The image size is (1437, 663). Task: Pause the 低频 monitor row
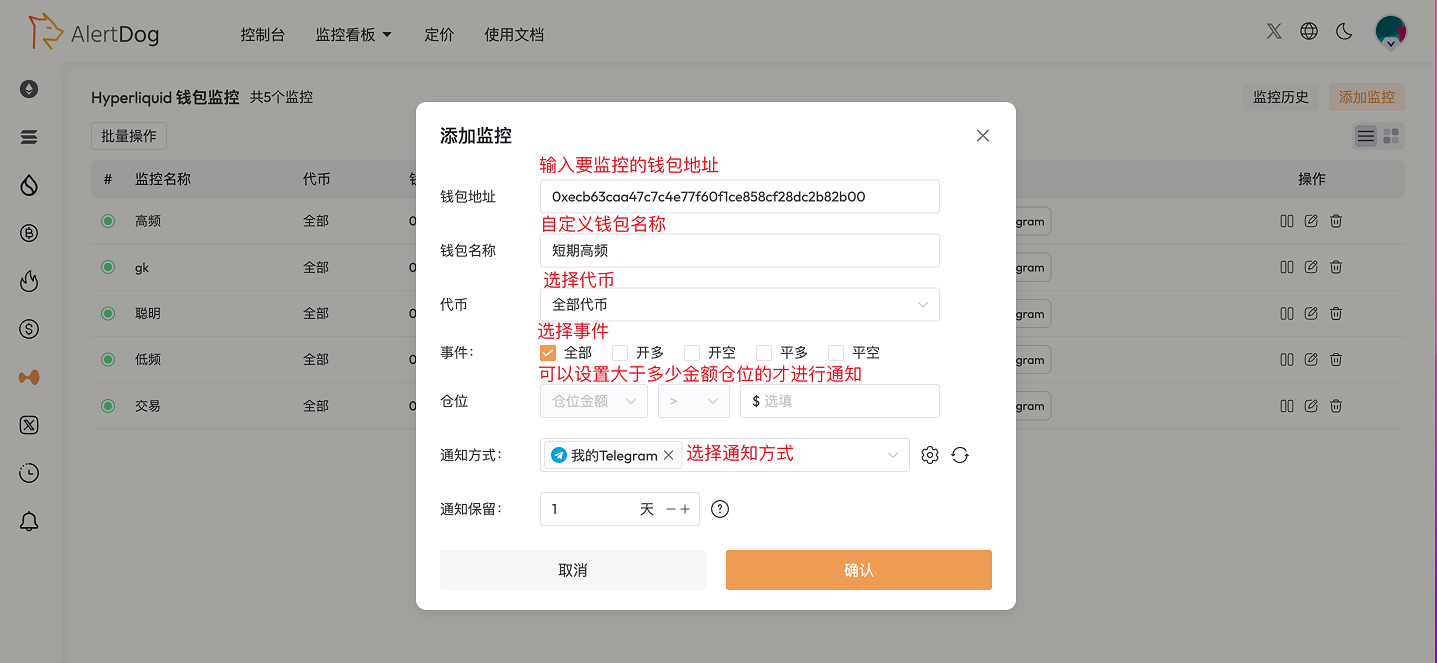(x=1287, y=359)
